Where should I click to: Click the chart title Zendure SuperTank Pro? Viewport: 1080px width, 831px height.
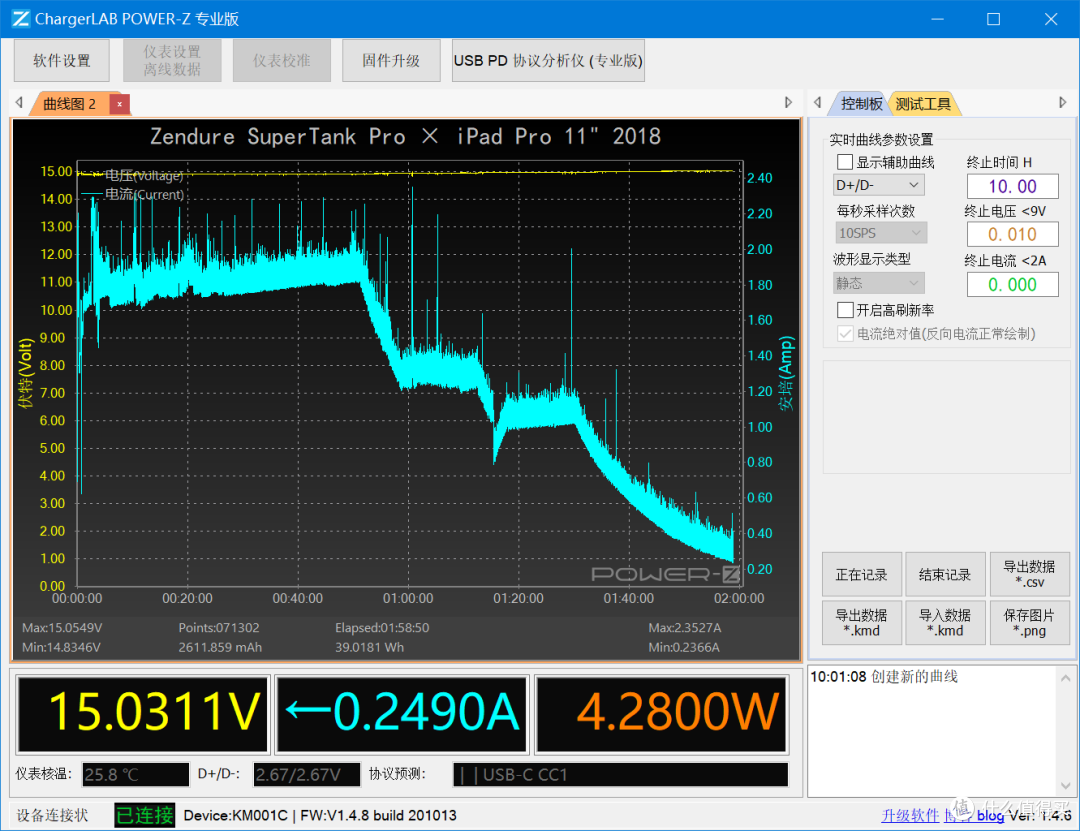tap(405, 136)
